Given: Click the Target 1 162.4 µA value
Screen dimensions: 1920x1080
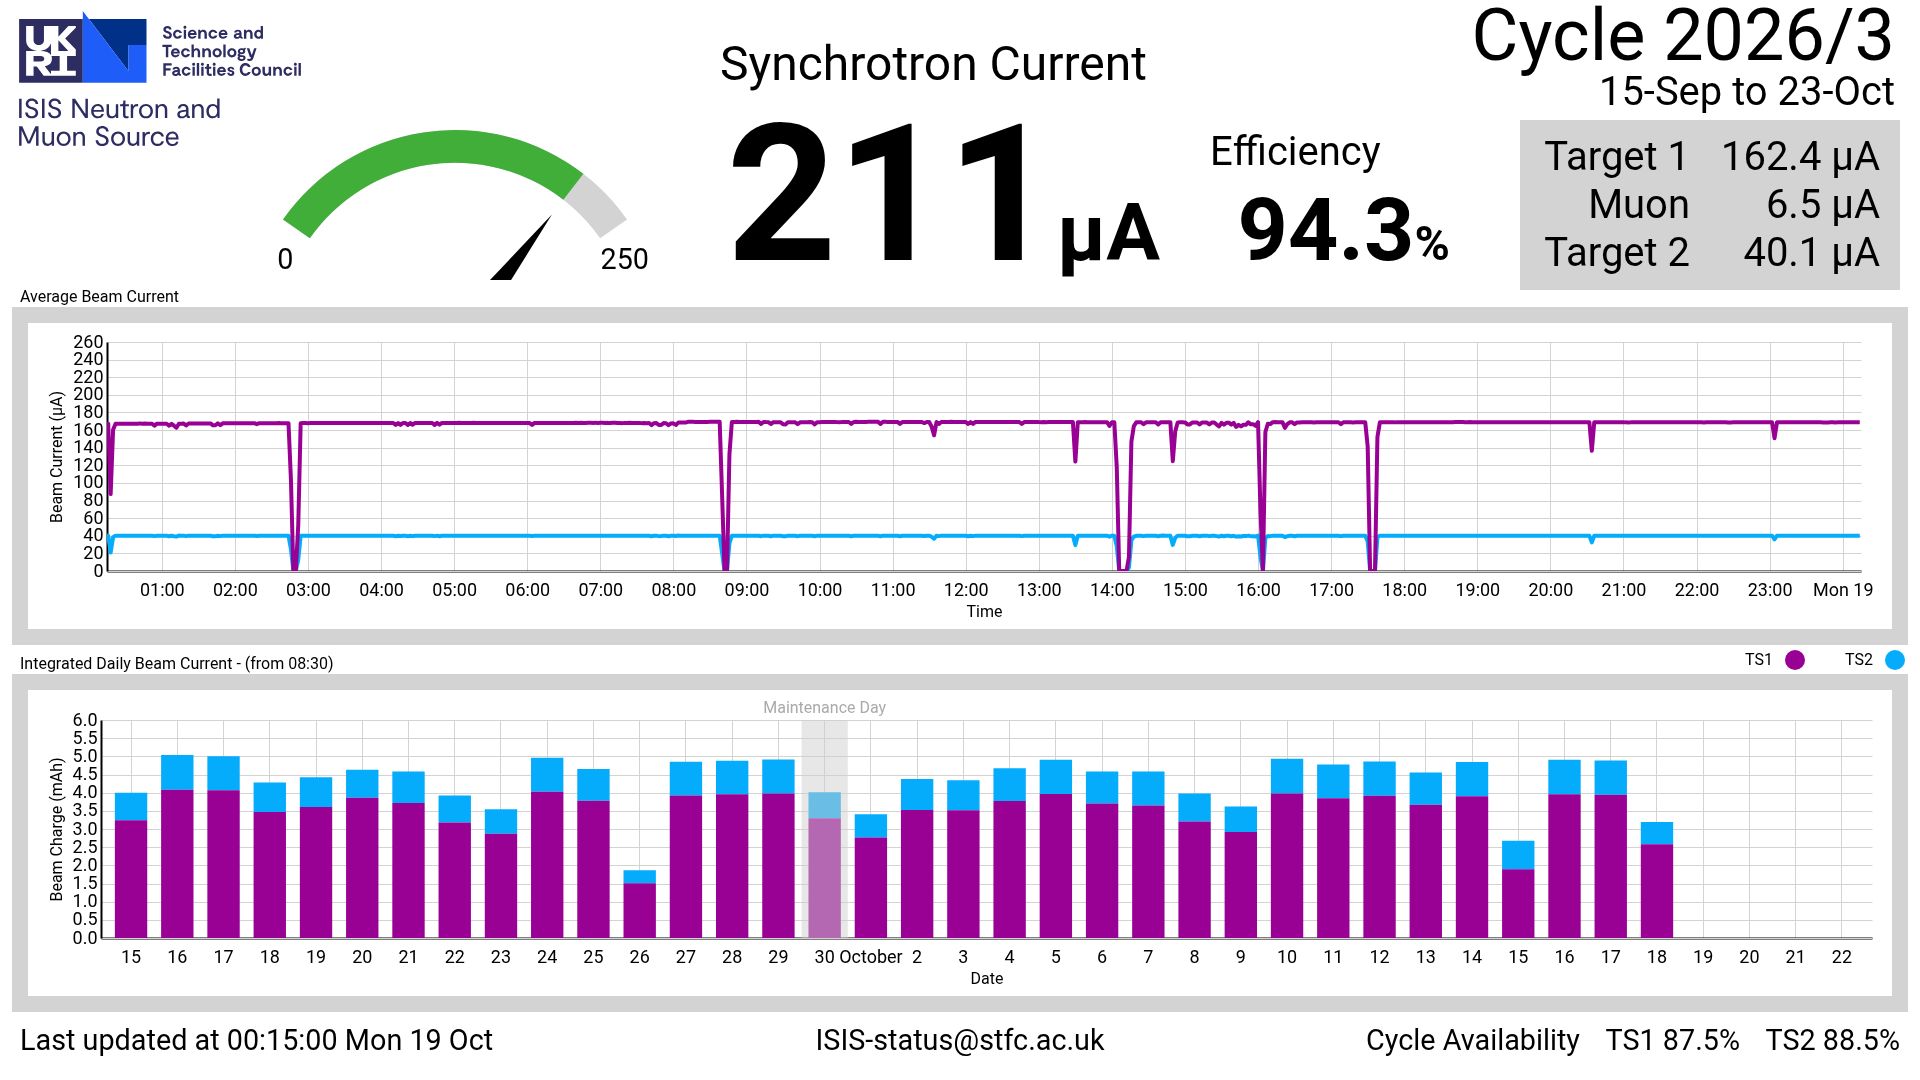Looking at the screenshot, I should (x=1800, y=157).
